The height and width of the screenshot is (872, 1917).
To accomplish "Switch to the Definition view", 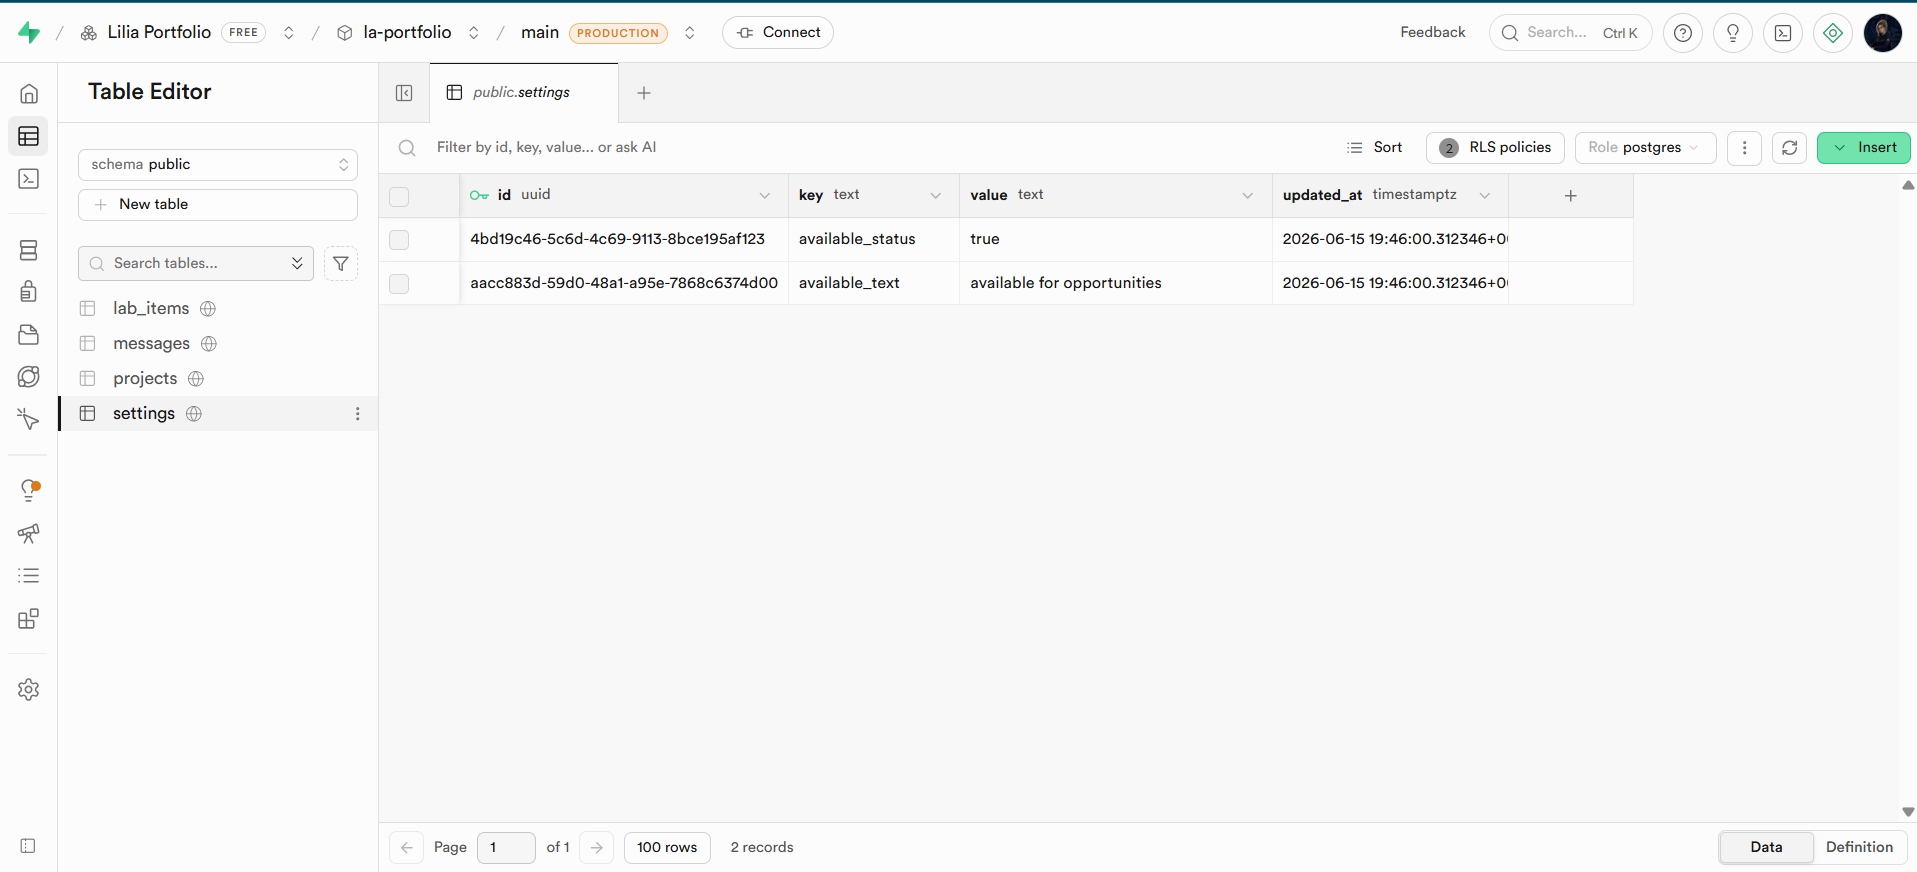I will coord(1859,847).
